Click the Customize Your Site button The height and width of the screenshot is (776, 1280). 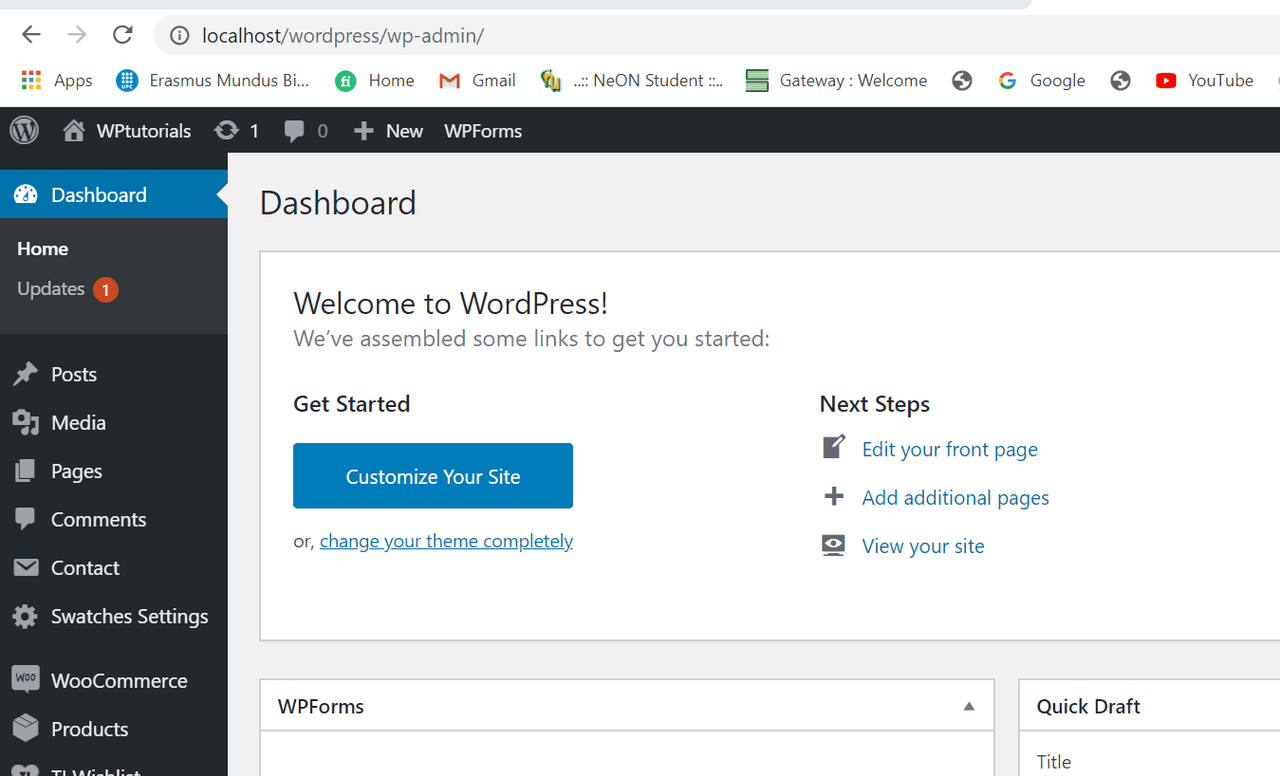[433, 476]
